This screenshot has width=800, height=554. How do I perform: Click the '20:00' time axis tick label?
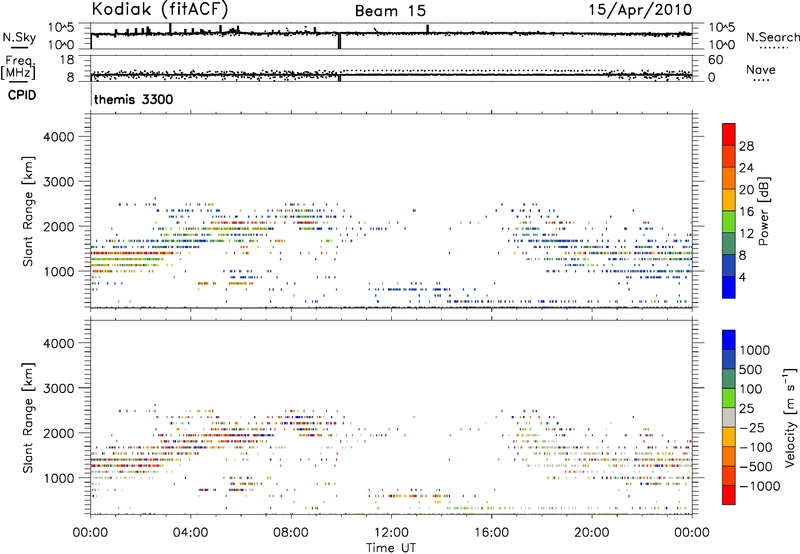591,533
